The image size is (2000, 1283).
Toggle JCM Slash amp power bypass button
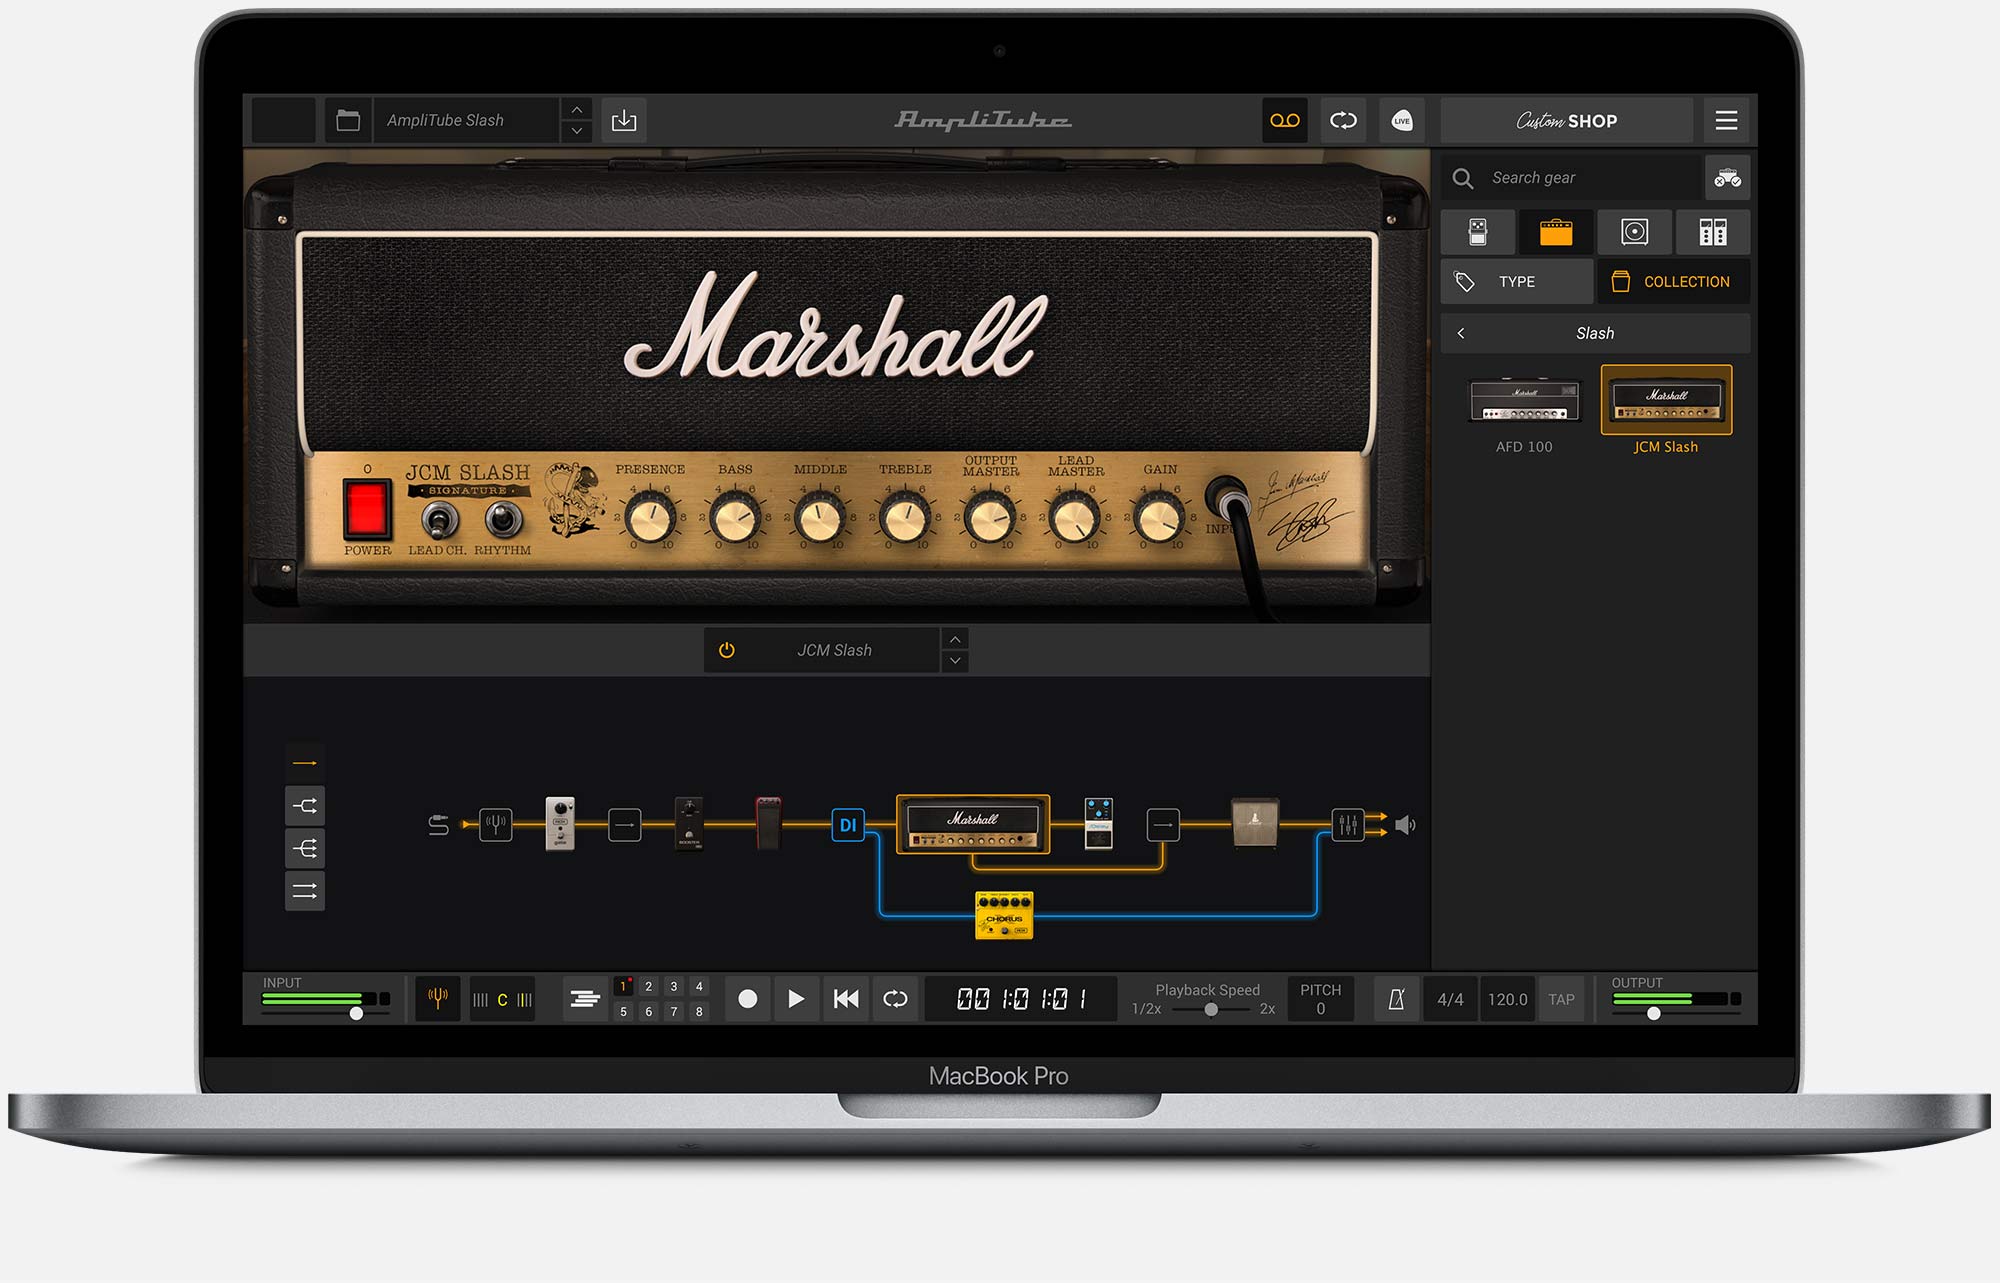click(x=727, y=650)
